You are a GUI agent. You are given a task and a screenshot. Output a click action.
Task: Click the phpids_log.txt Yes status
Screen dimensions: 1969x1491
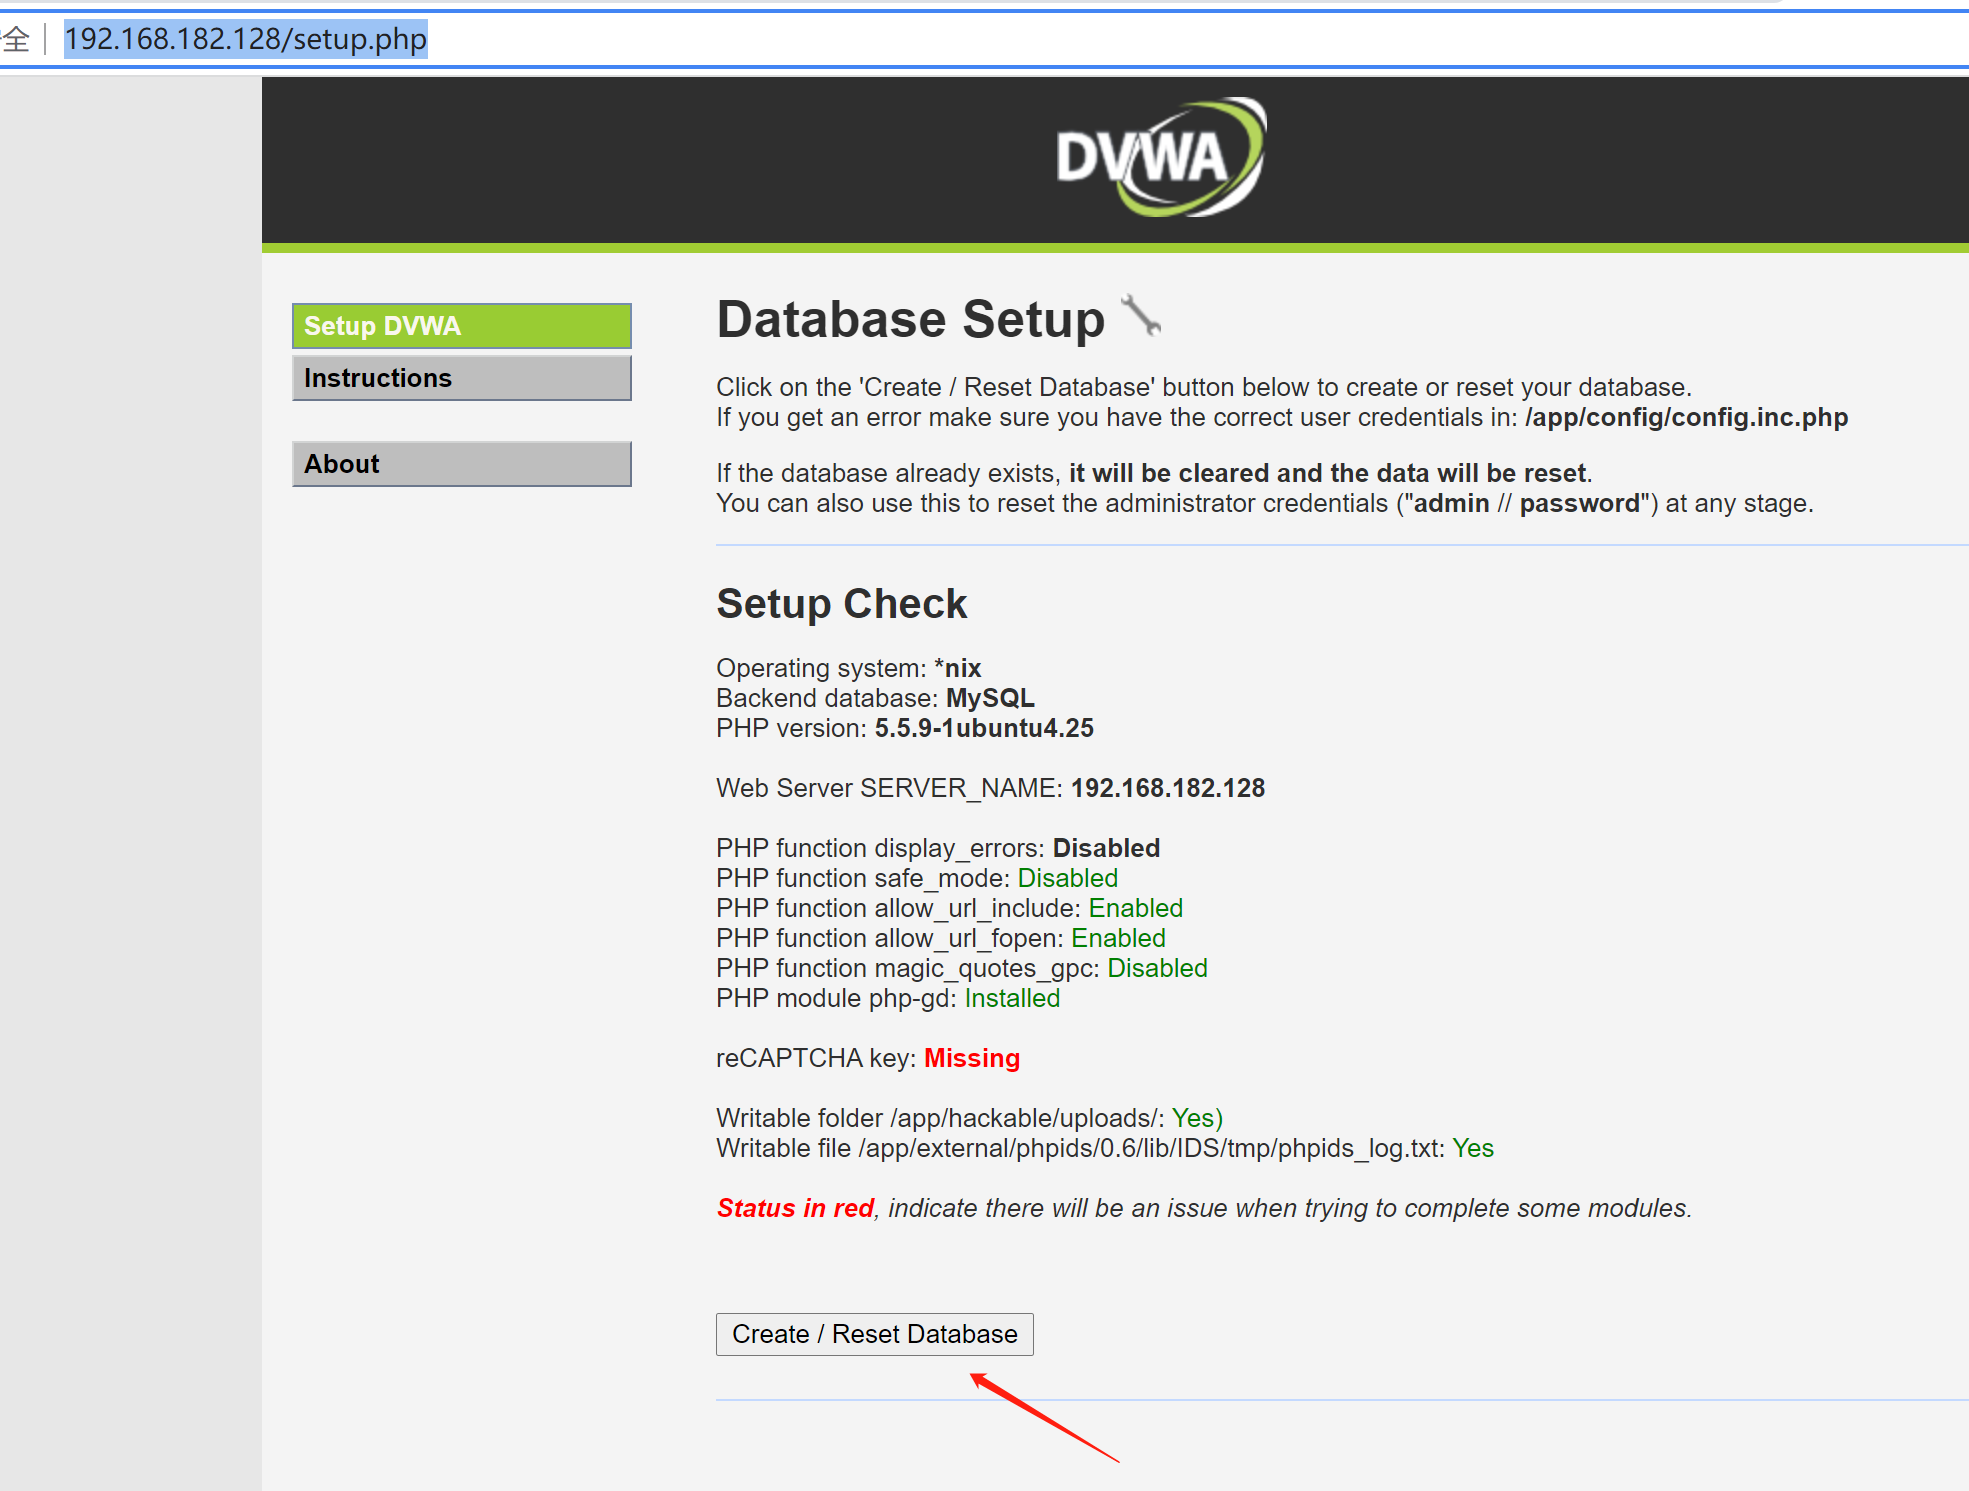(1472, 1148)
